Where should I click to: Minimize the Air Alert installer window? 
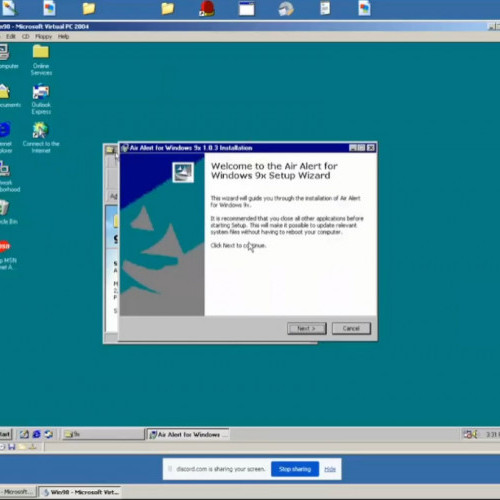[353, 148]
